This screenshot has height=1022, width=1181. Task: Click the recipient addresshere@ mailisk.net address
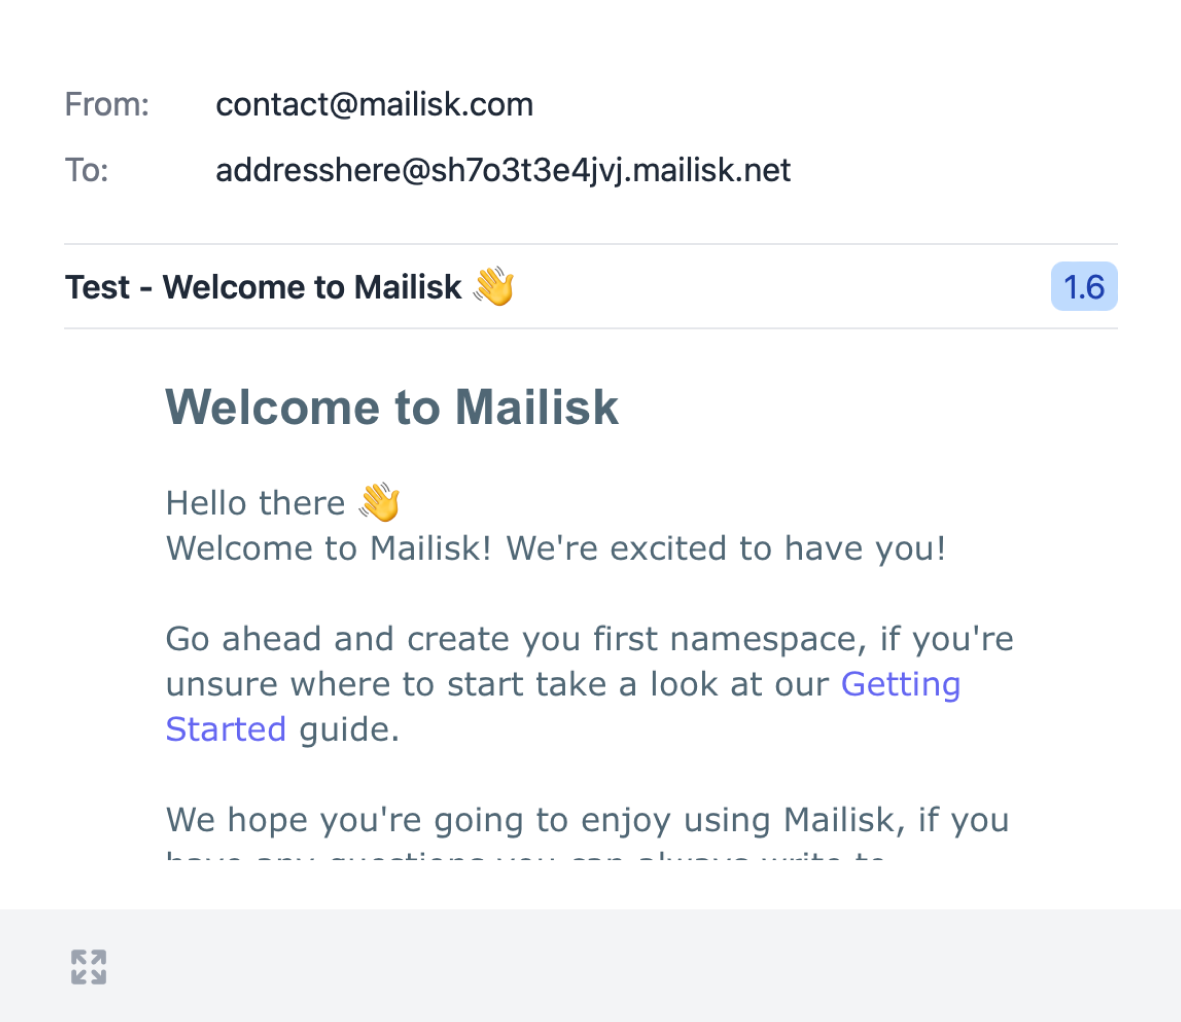pos(503,170)
